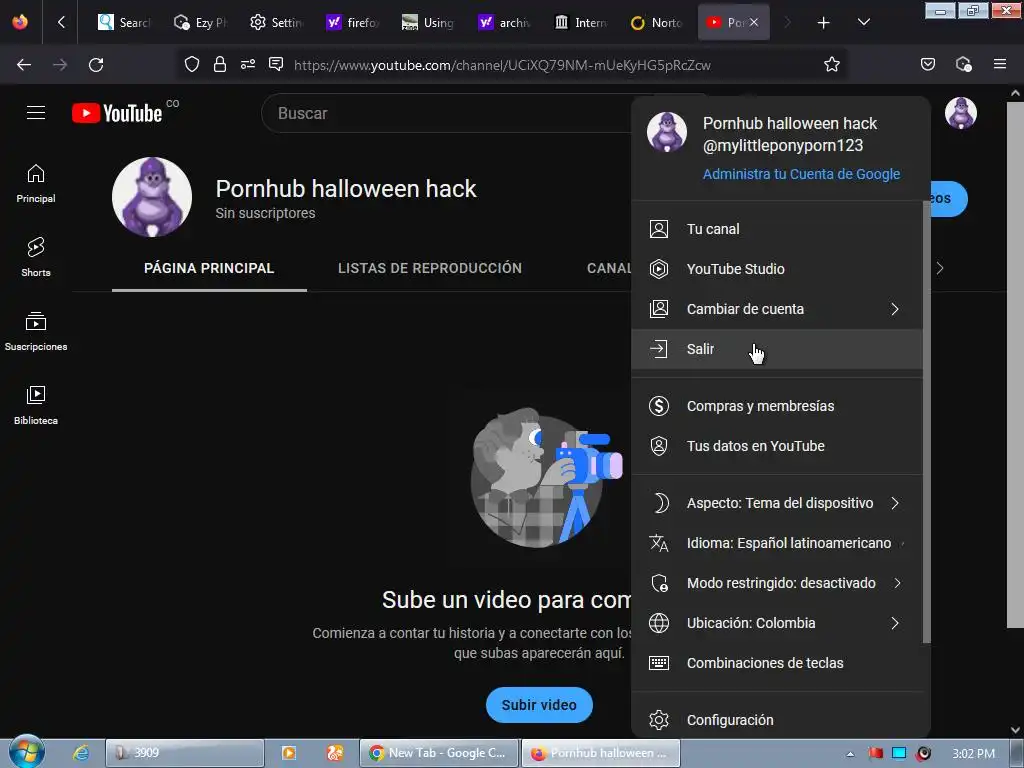Viewport: 1024px width, 768px height.
Task: Show hidden system tray icons
Action: coord(850,754)
